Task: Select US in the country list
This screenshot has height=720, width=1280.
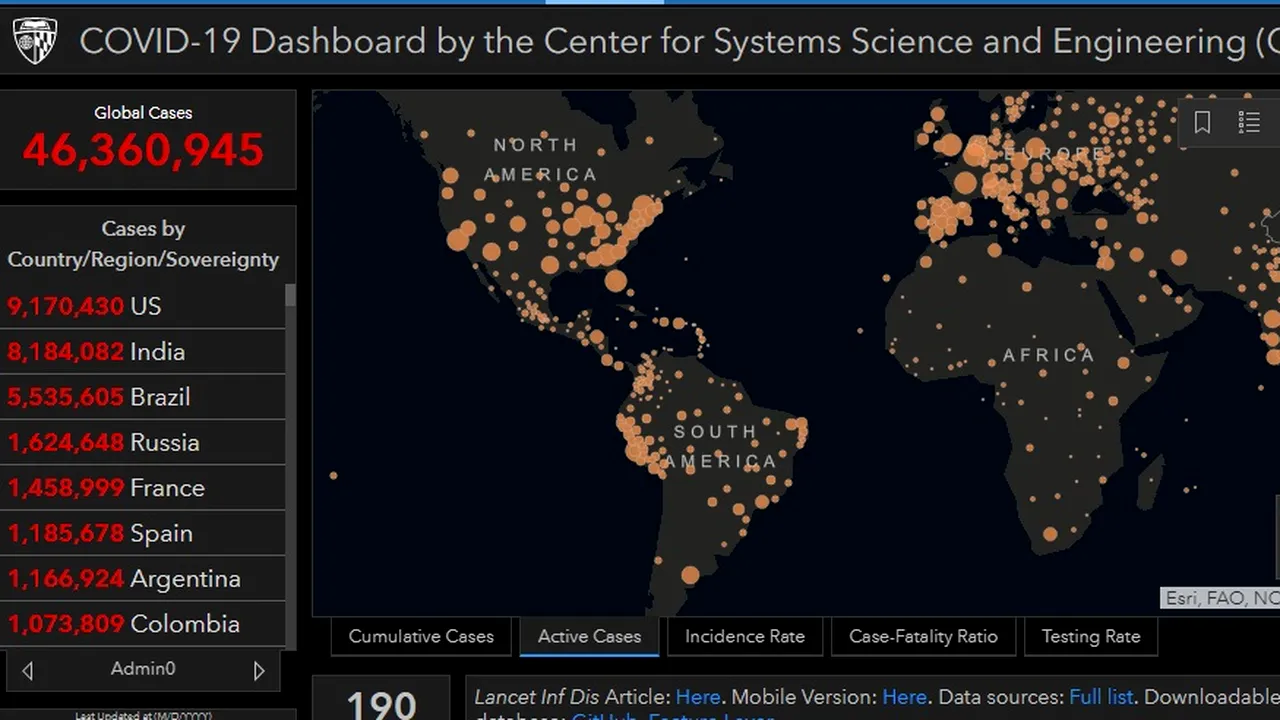Action: [143, 306]
